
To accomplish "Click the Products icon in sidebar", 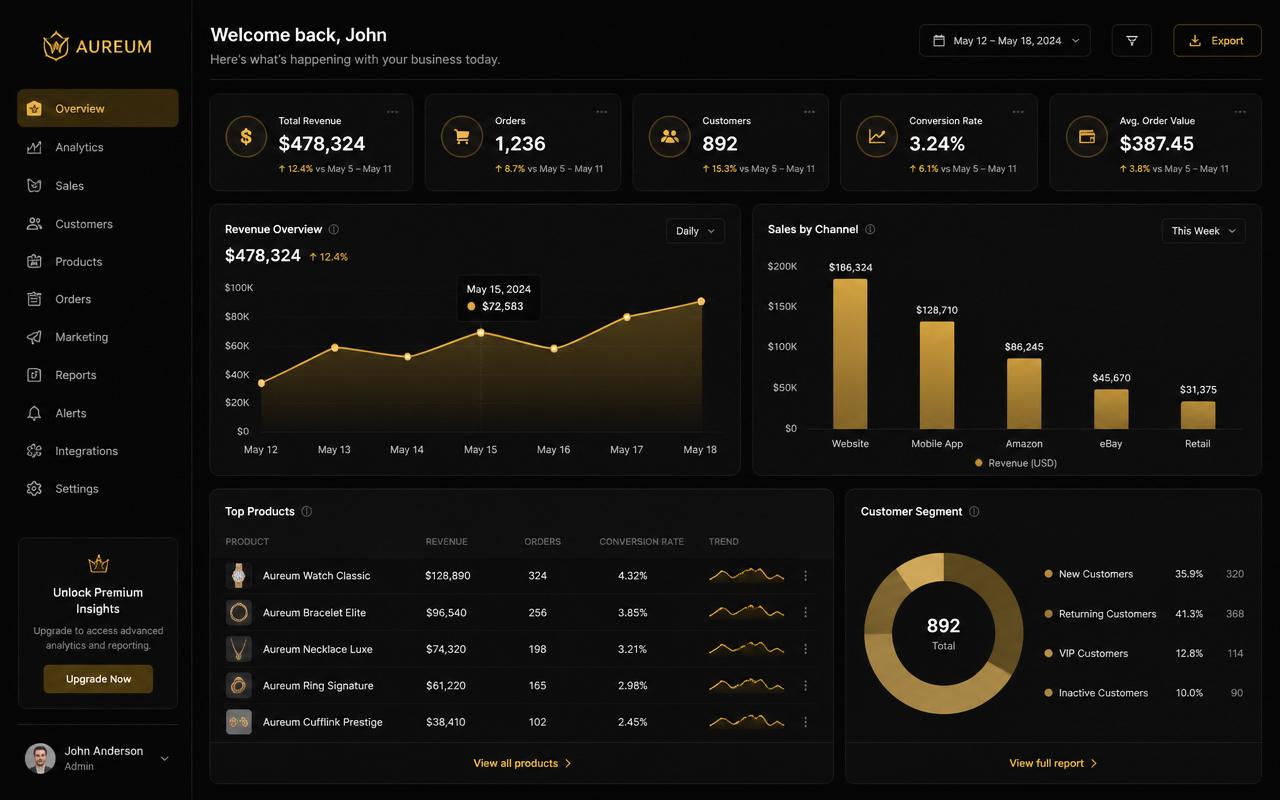I will pos(34,261).
